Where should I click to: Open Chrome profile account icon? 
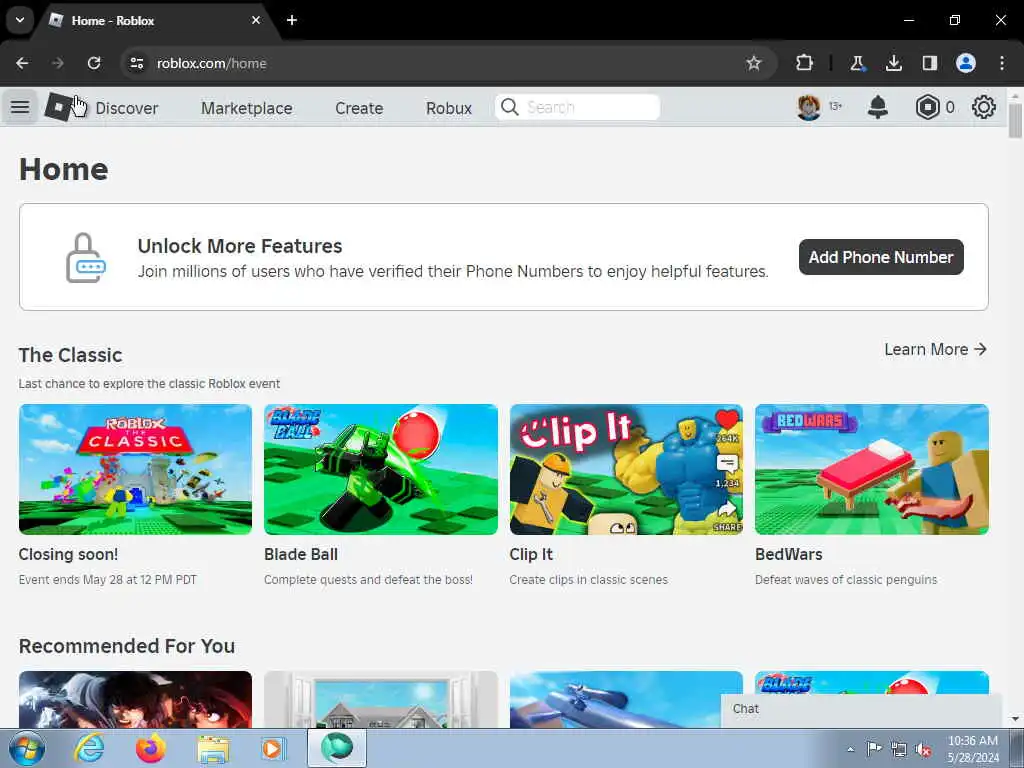pos(966,63)
